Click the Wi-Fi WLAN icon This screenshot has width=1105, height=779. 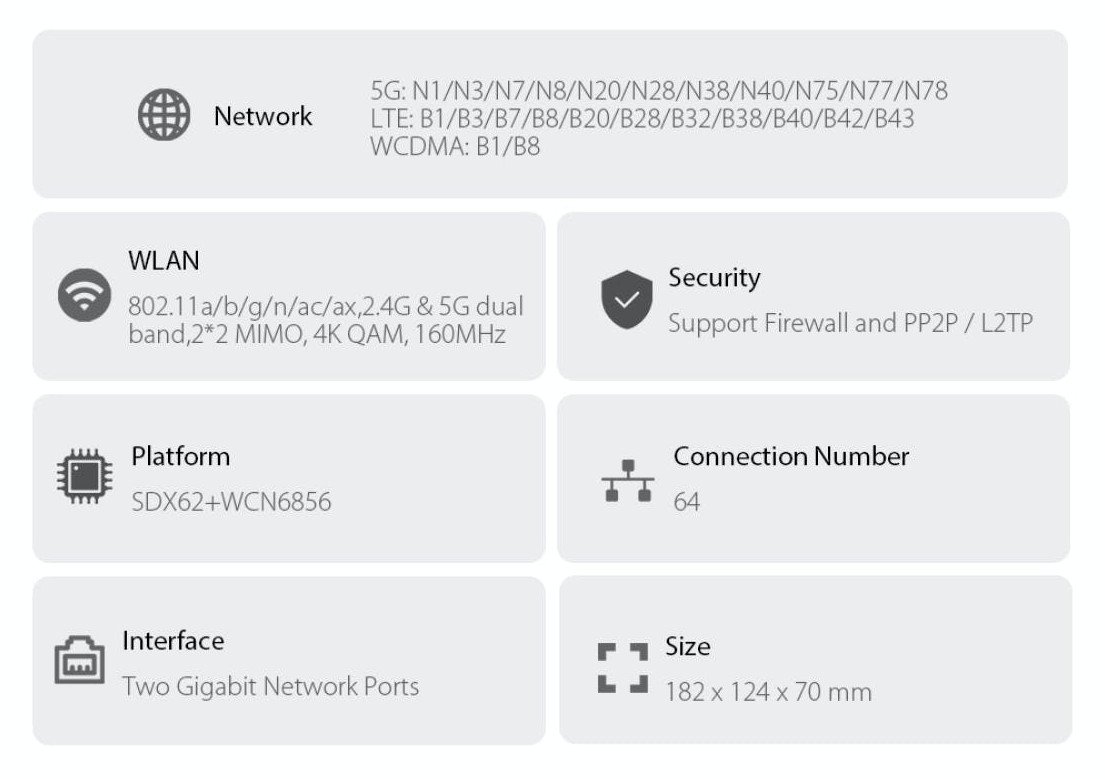(84, 296)
